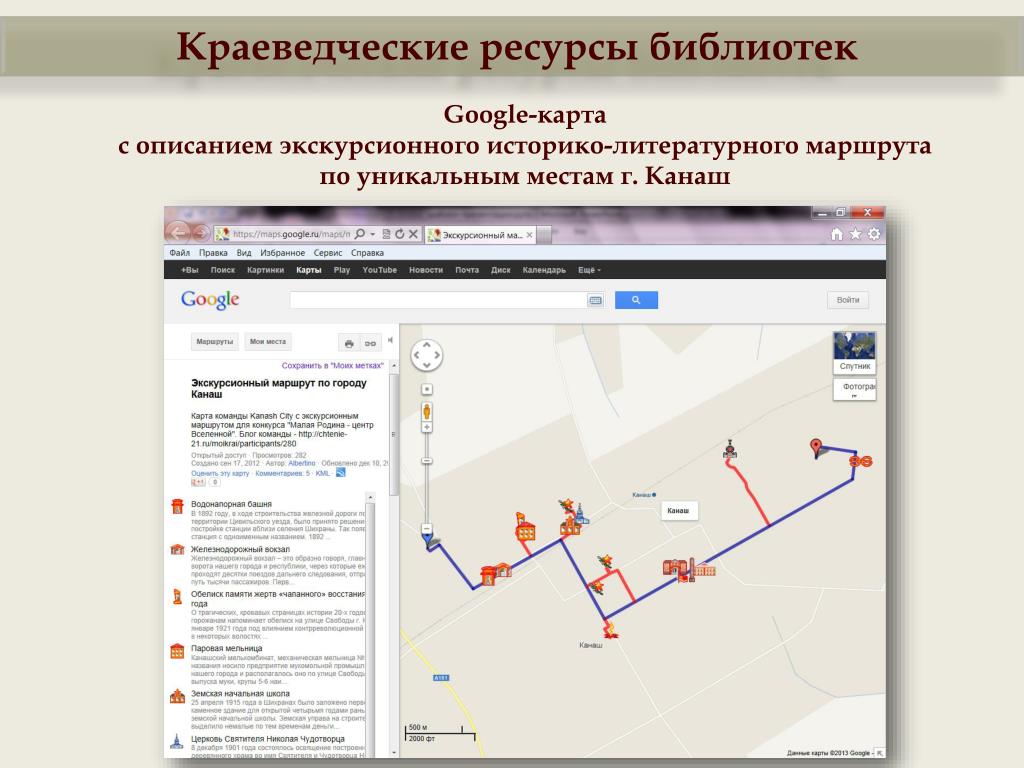Click the Маршруты button

[x=214, y=342]
